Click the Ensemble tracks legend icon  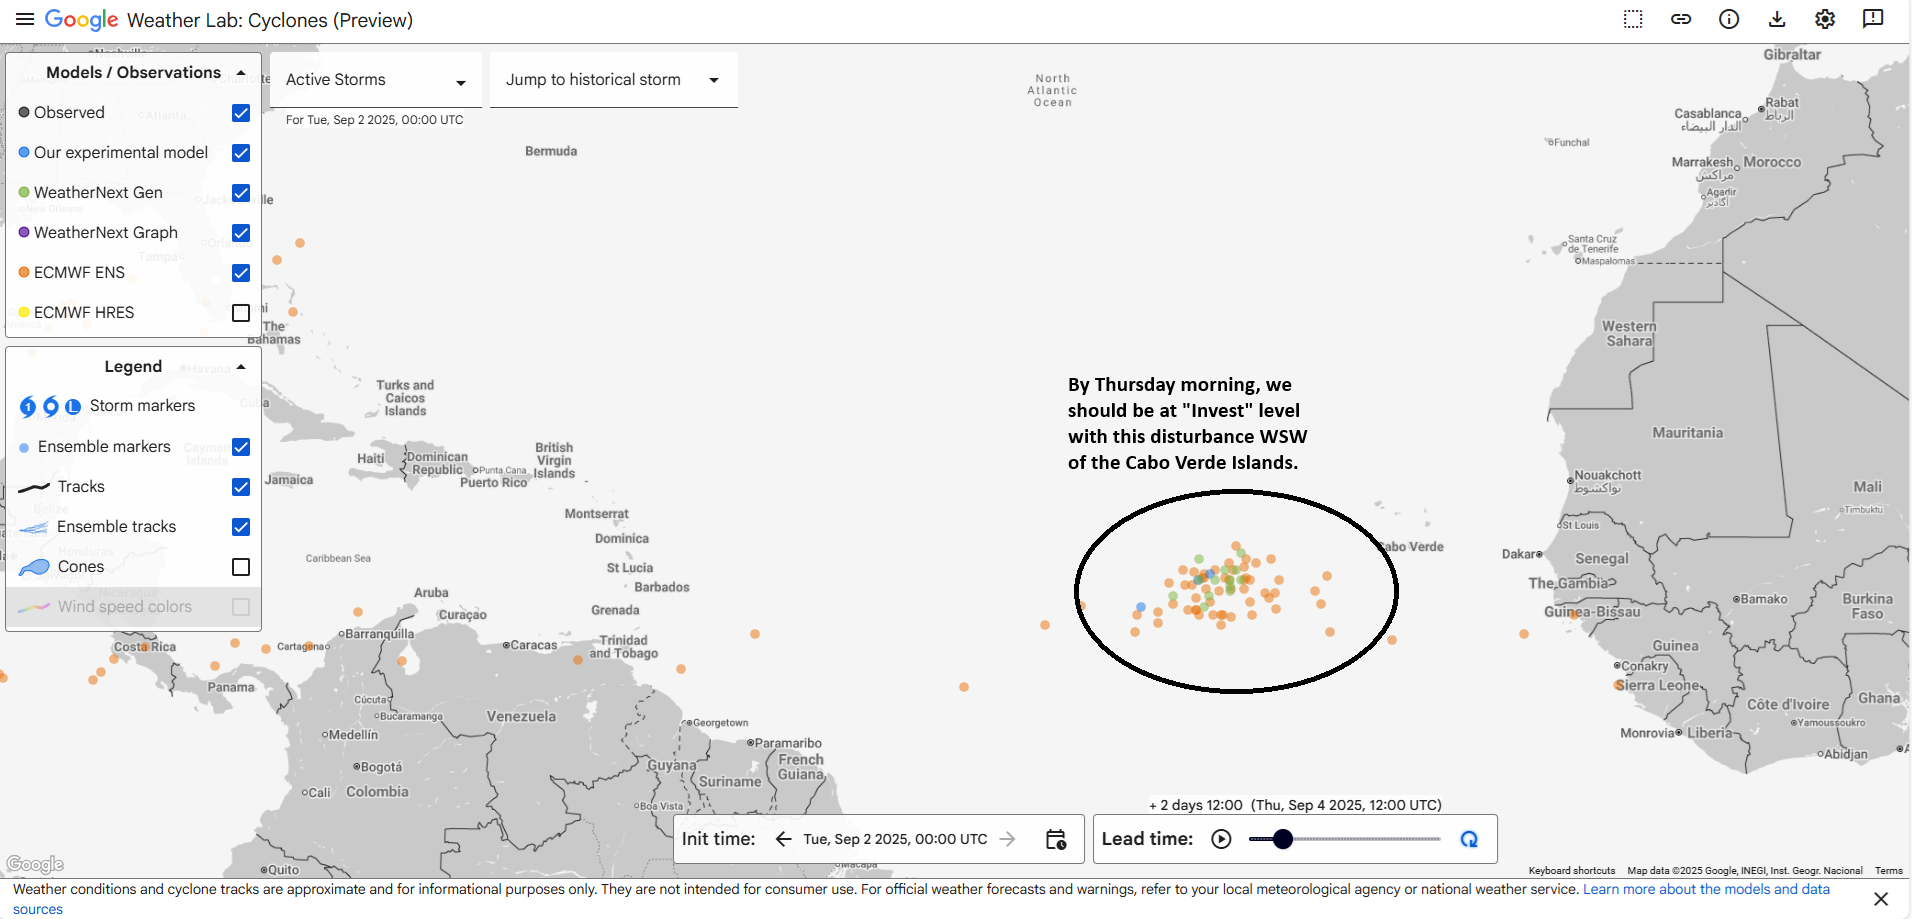(x=34, y=527)
